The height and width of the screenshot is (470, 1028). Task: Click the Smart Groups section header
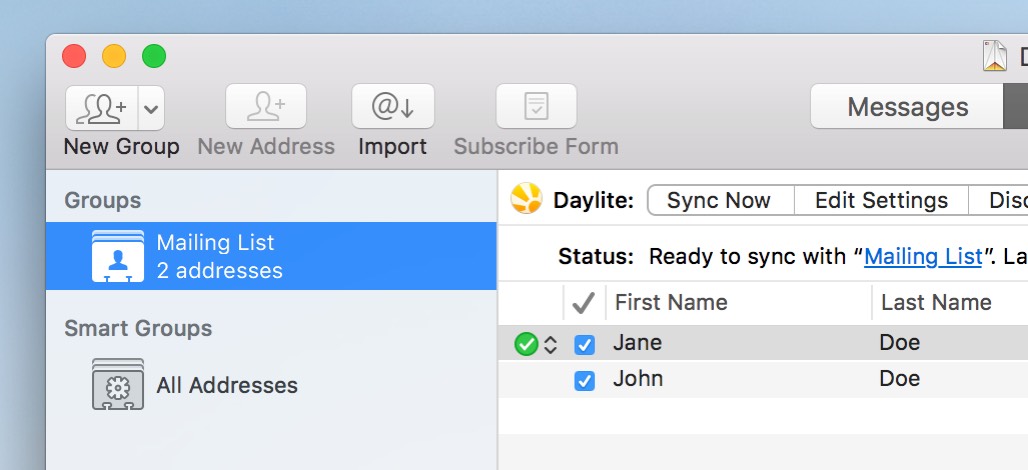click(138, 328)
